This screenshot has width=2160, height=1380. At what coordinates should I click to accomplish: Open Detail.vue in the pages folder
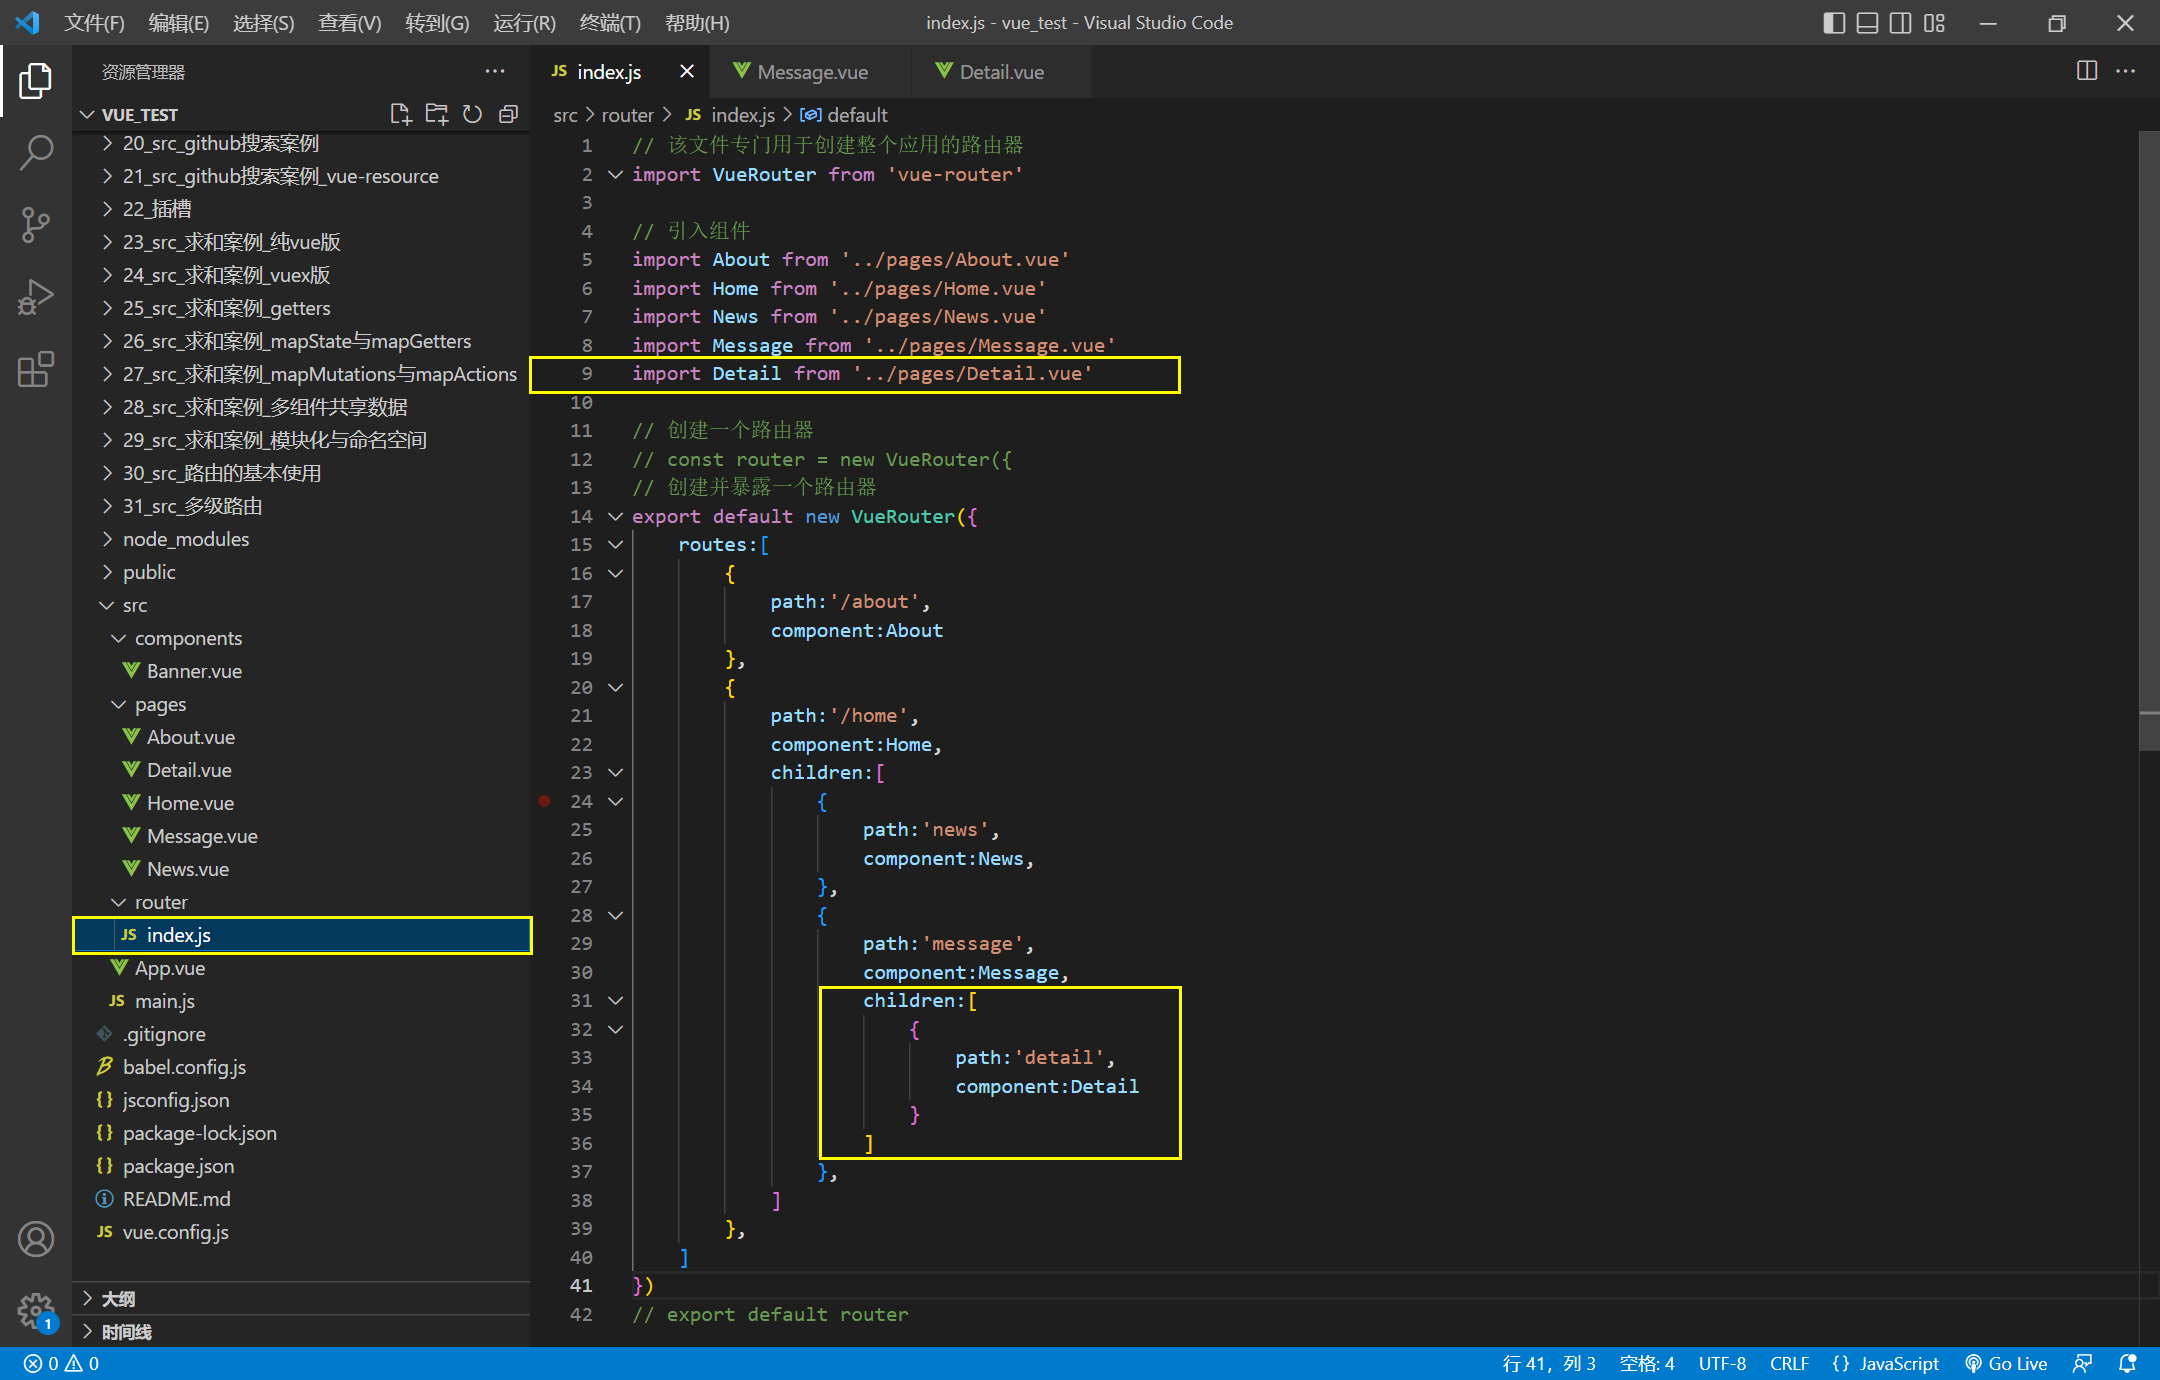coord(189,770)
